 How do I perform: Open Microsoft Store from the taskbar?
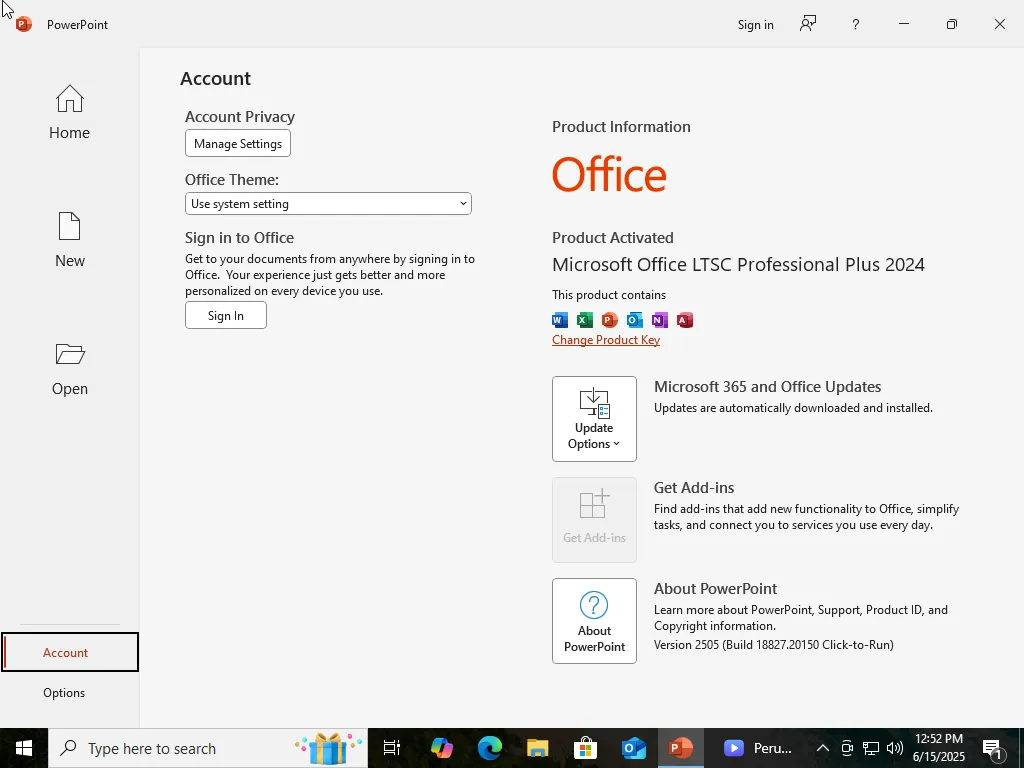586,748
